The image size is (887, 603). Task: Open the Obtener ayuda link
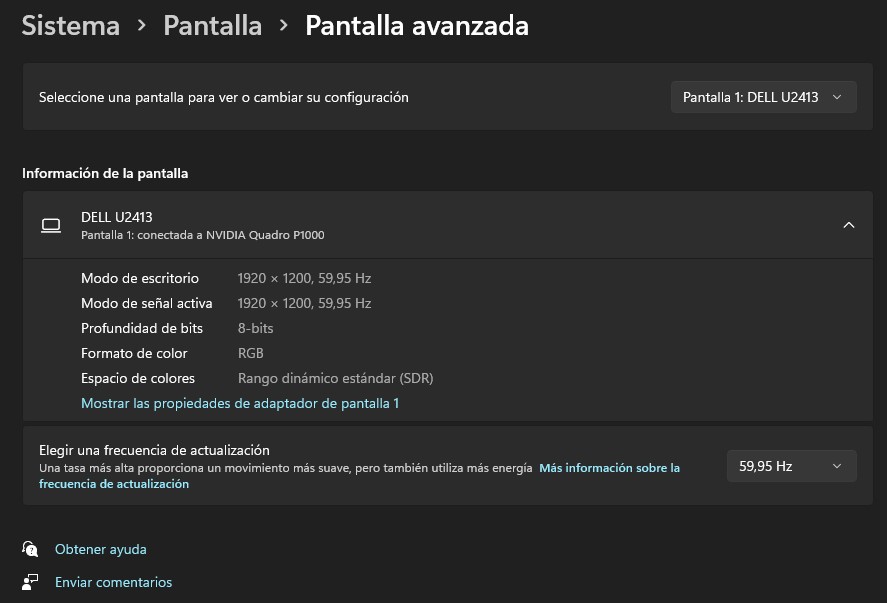click(101, 549)
